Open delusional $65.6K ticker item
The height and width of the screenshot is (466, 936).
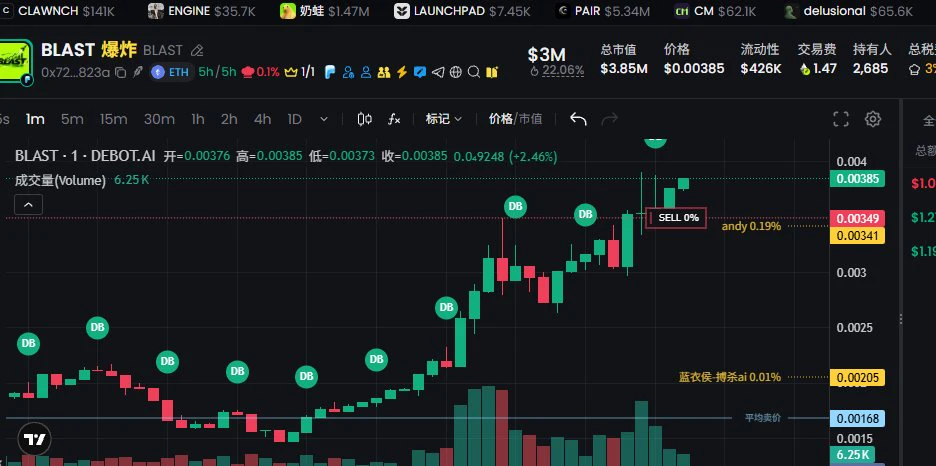tap(848, 11)
